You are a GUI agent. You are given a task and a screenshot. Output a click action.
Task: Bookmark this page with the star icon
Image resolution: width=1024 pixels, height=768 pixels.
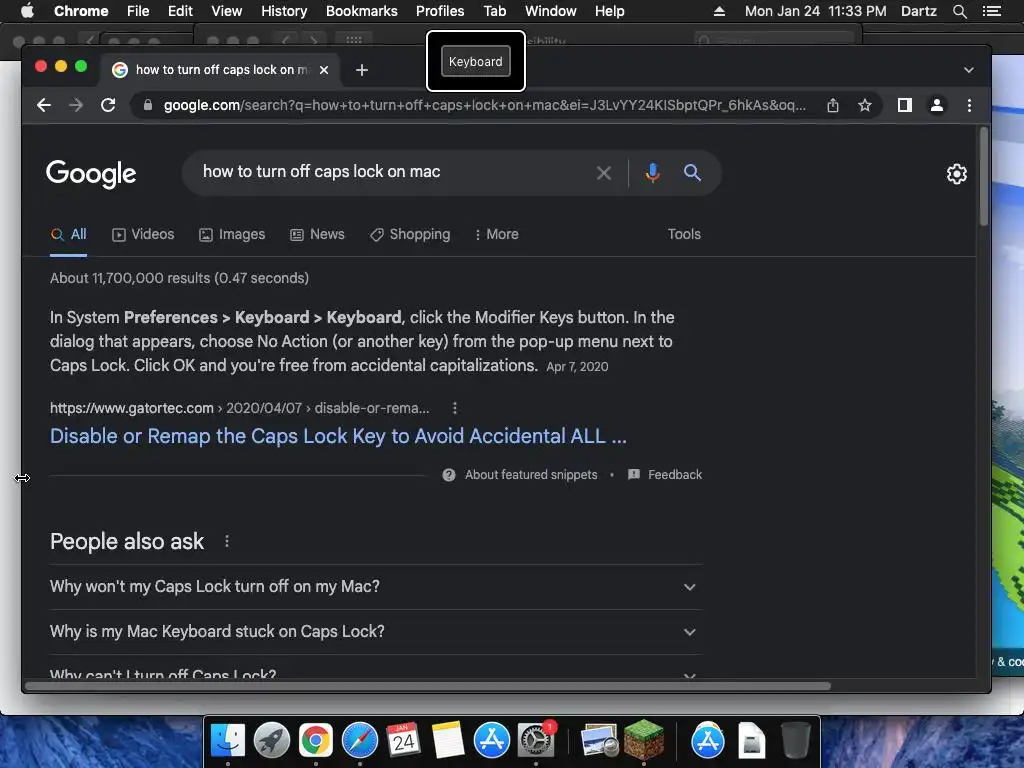(865, 105)
